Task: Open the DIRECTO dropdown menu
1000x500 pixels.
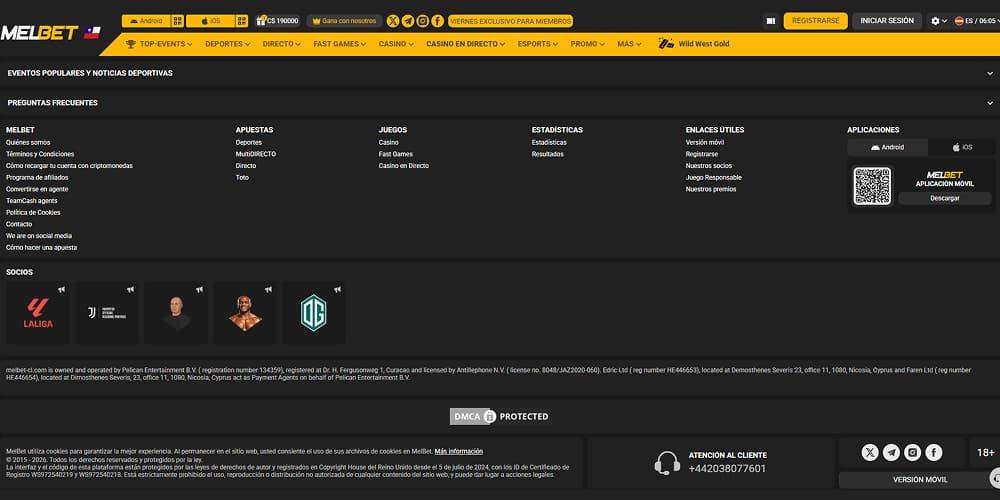Action: (281, 44)
